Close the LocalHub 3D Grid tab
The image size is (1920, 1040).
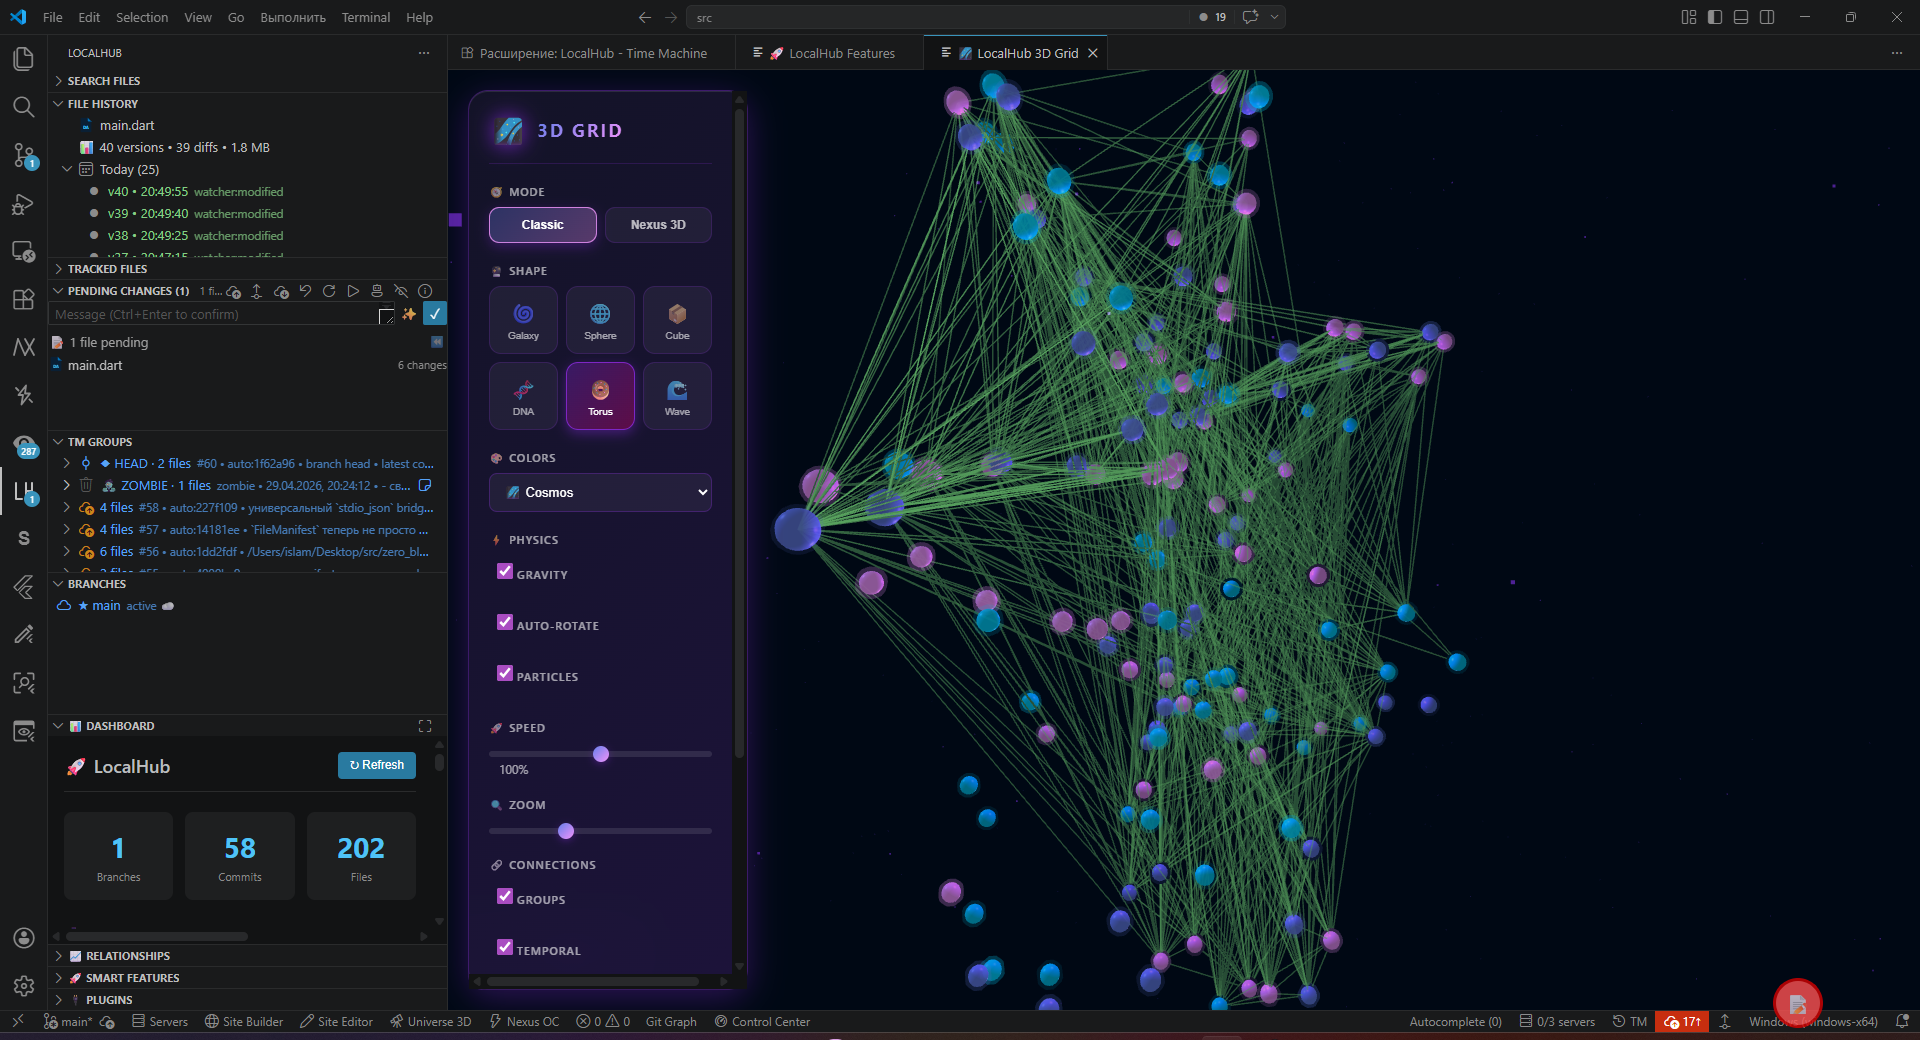pos(1093,53)
